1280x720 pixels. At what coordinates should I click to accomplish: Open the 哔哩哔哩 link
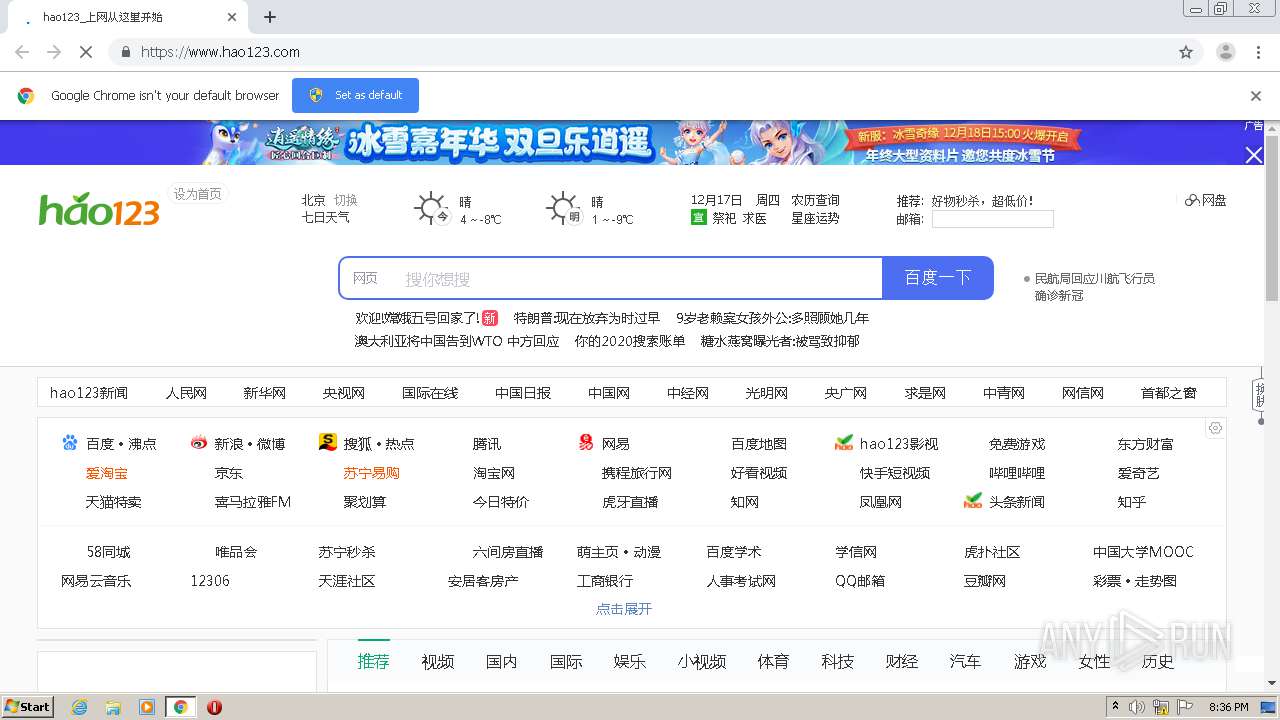tap(1017, 473)
